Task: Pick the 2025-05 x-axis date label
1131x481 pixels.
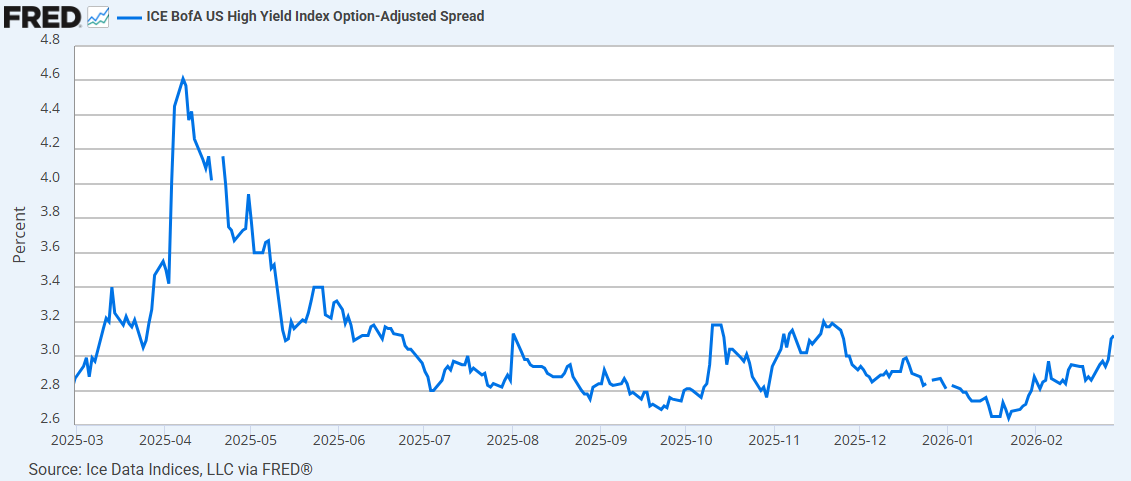Action: (x=250, y=439)
